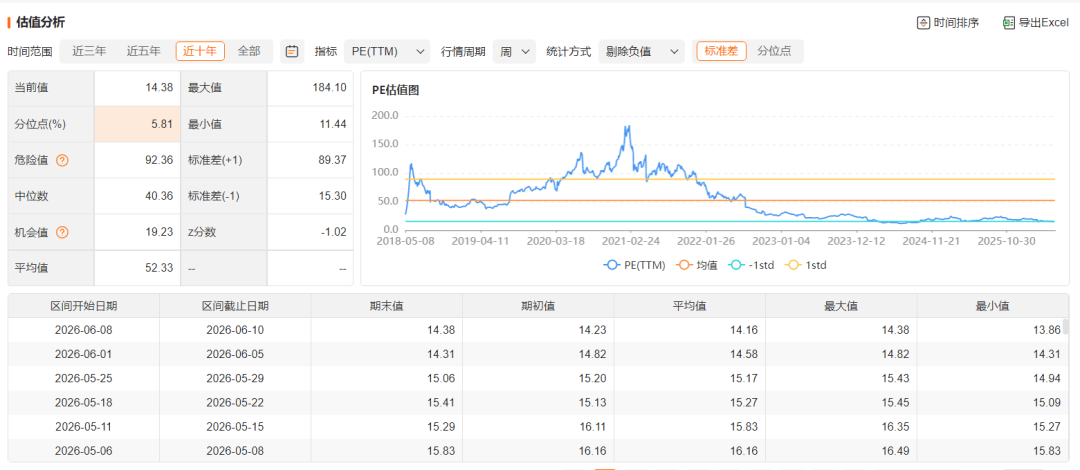Click the 机会值 help question icon
This screenshot has width=1080, height=470.
62,232
